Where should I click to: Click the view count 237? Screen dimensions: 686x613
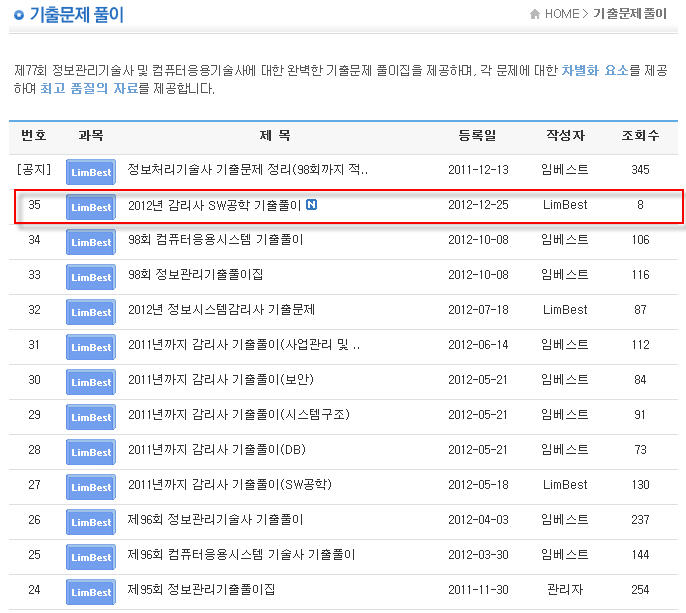coord(640,520)
